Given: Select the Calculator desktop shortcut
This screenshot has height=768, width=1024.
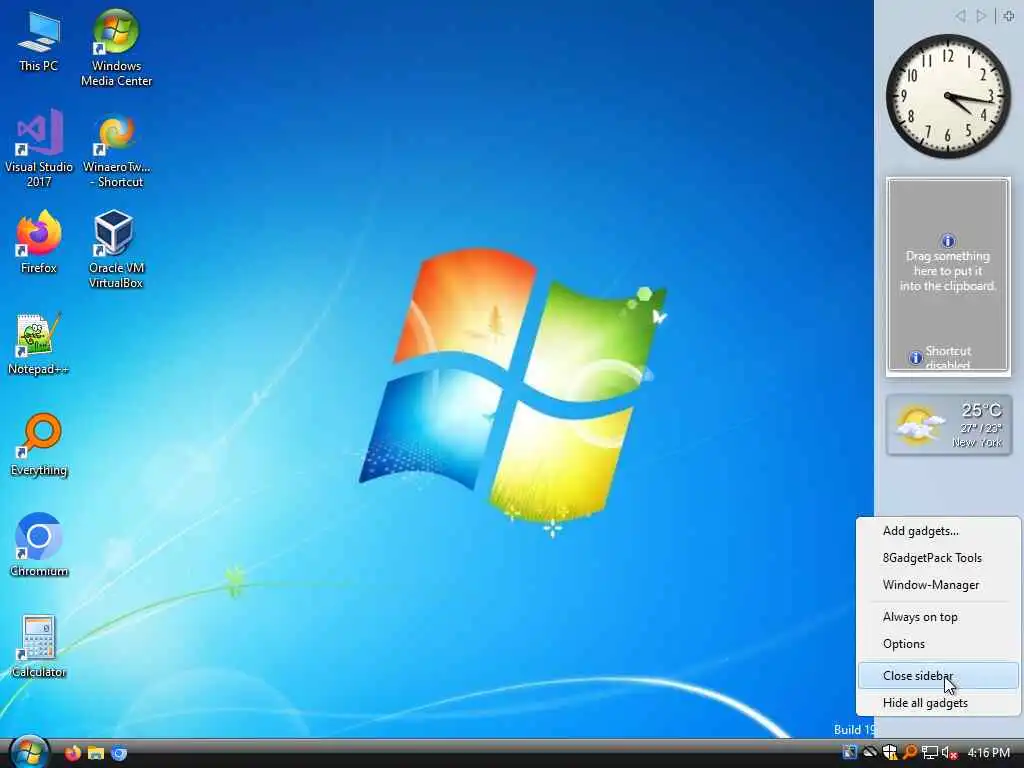Looking at the screenshot, I should pyautogui.click(x=39, y=647).
